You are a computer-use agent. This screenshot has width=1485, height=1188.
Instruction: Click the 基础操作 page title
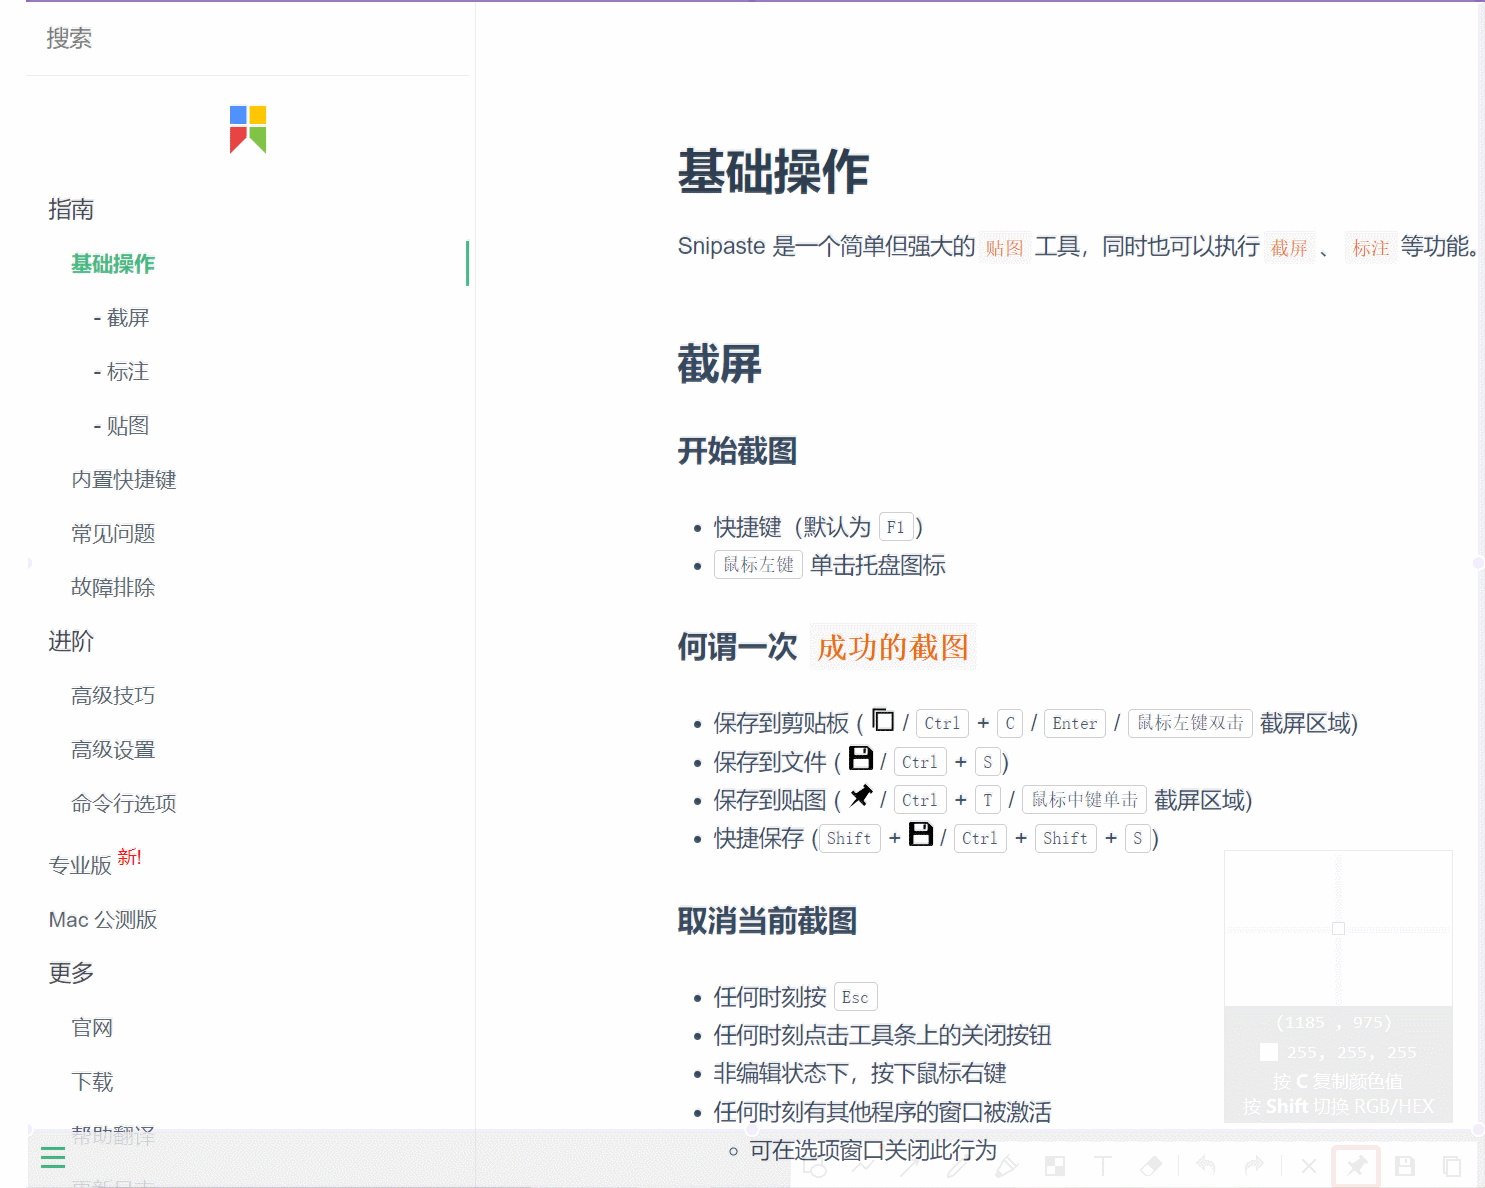(x=773, y=172)
